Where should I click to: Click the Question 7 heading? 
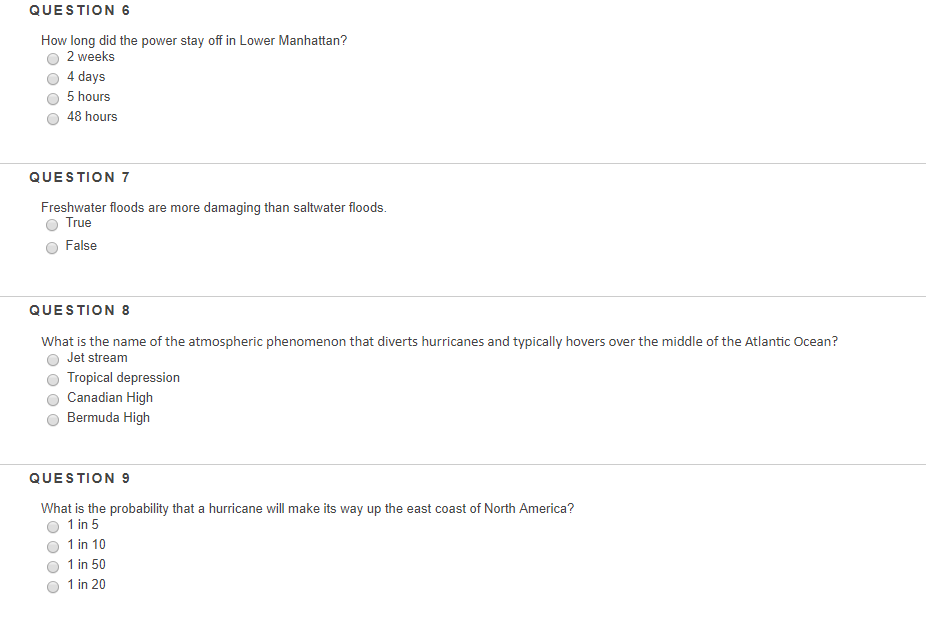[80, 177]
